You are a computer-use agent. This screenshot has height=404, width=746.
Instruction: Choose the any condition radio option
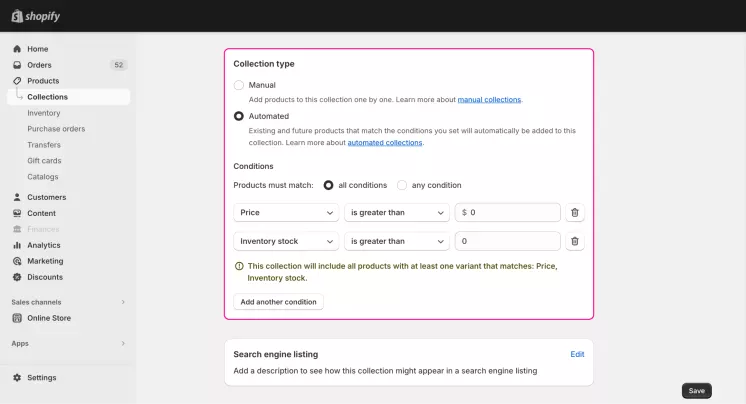[x=402, y=185]
